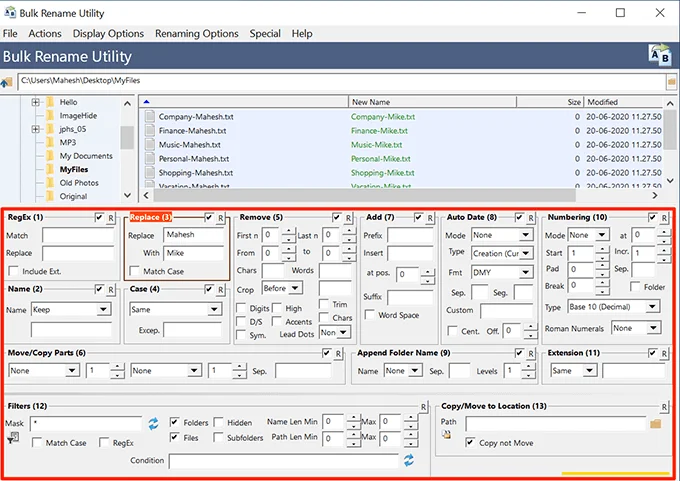Select the Old Photos folder in tree
This screenshot has width=680, height=481.
pyautogui.click(x=79, y=183)
